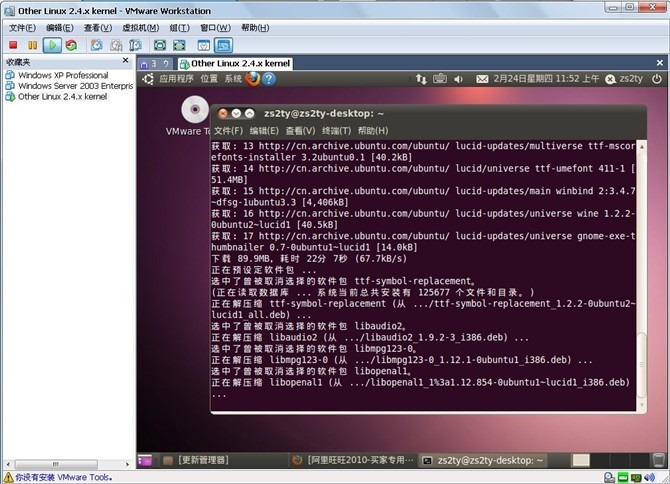Click the terminal's vertical scrollbar thumb
The width and height of the screenshot is (670, 484).
tap(641, 364)
